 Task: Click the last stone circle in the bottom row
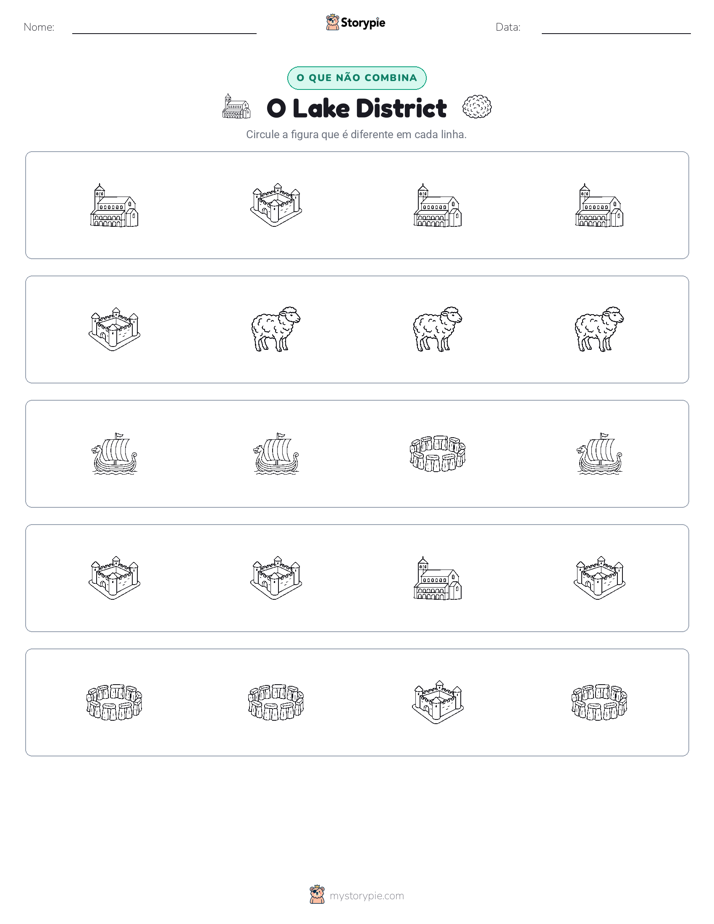point(599,702)
